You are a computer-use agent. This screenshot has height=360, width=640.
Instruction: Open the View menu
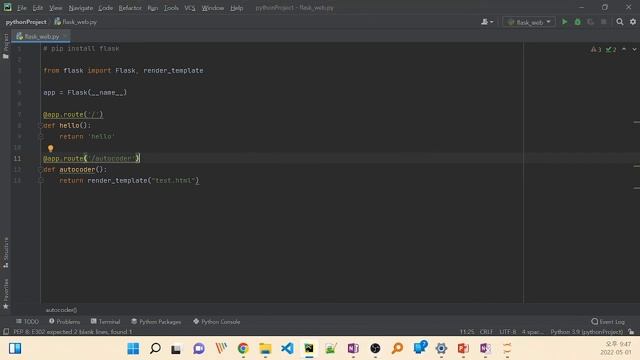coord(56,8)
